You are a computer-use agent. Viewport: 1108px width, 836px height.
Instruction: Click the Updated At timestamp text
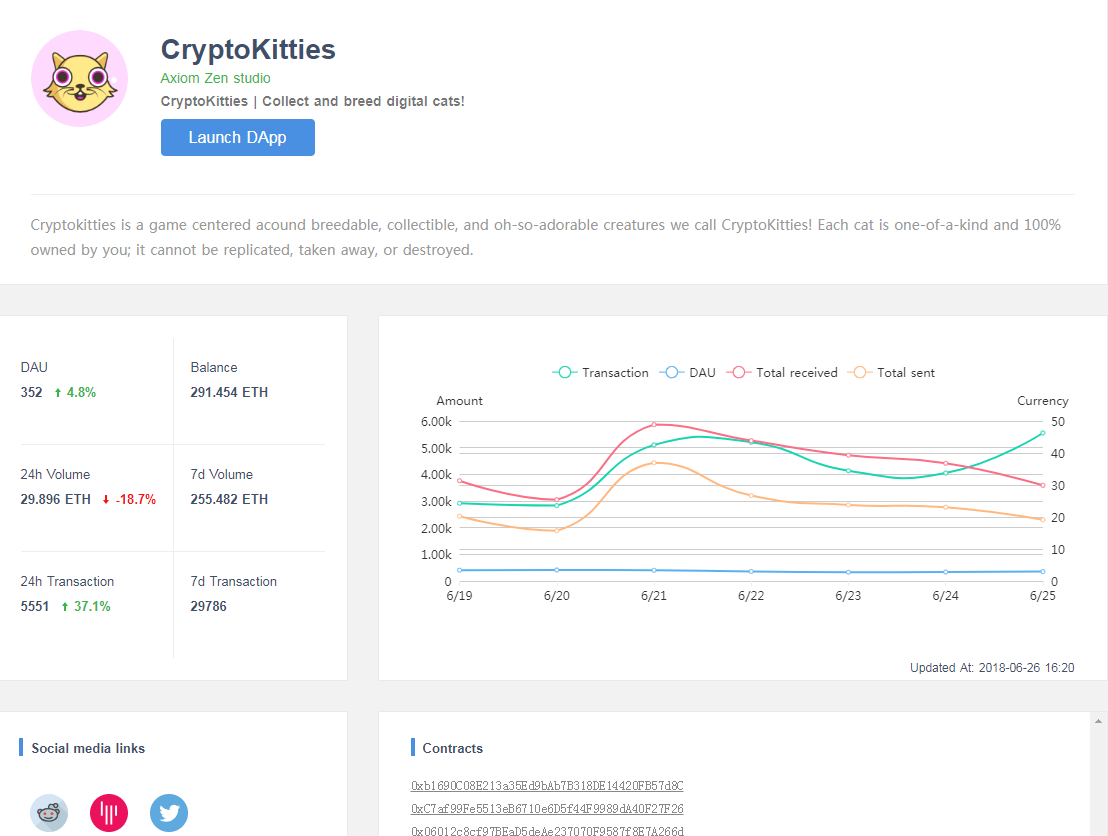click(992, 668)
